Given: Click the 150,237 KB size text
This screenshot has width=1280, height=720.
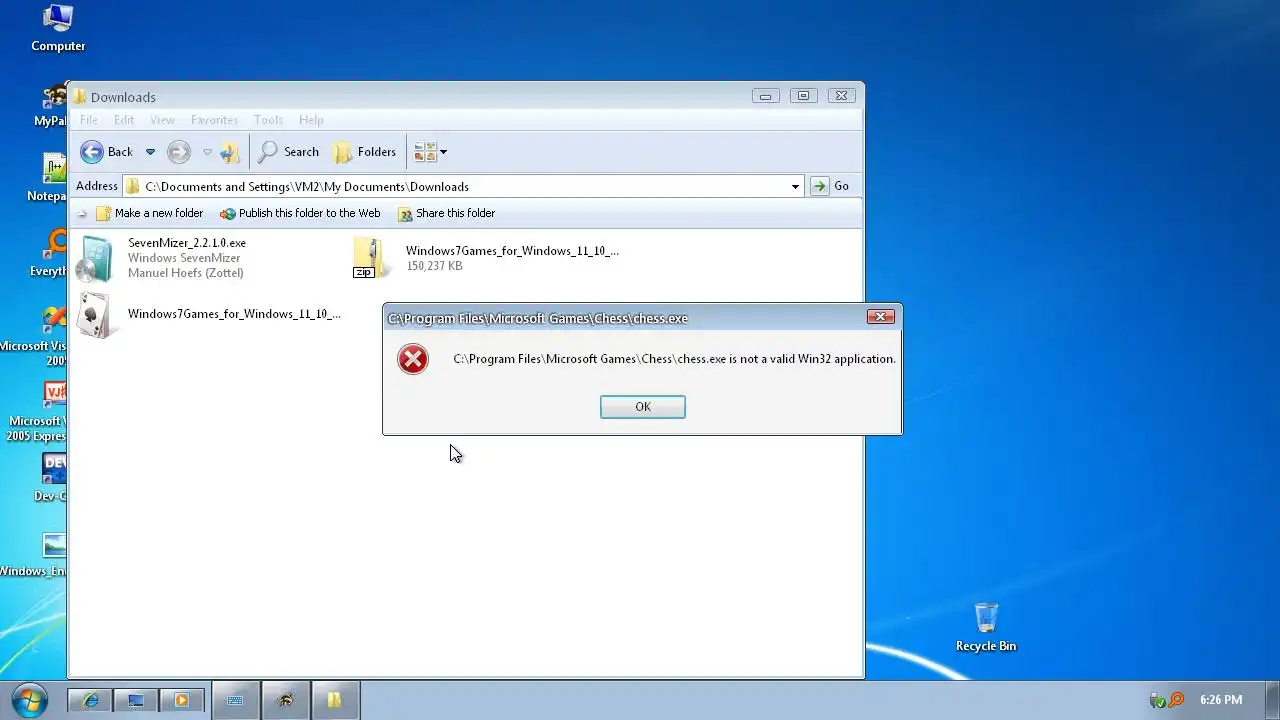Looking at the screenshot, I should (x=434, y=266).
